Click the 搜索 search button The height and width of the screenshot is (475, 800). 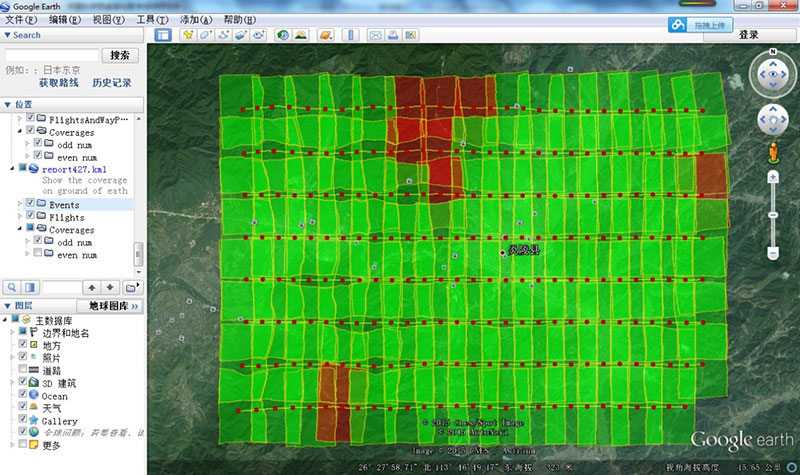(x=120, y=55)
